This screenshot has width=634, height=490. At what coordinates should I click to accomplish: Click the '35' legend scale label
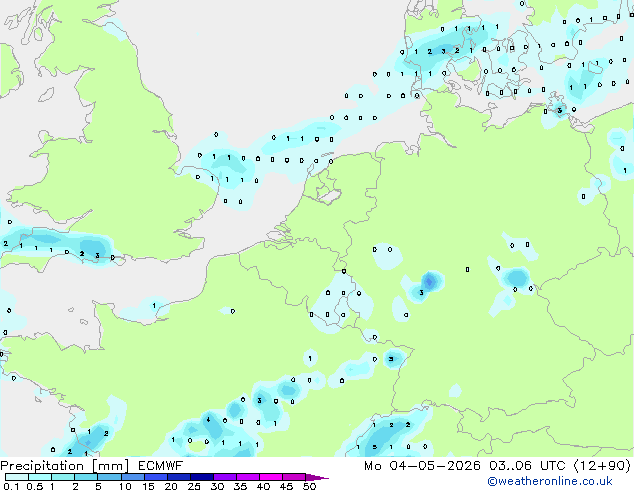coord(240,486)
